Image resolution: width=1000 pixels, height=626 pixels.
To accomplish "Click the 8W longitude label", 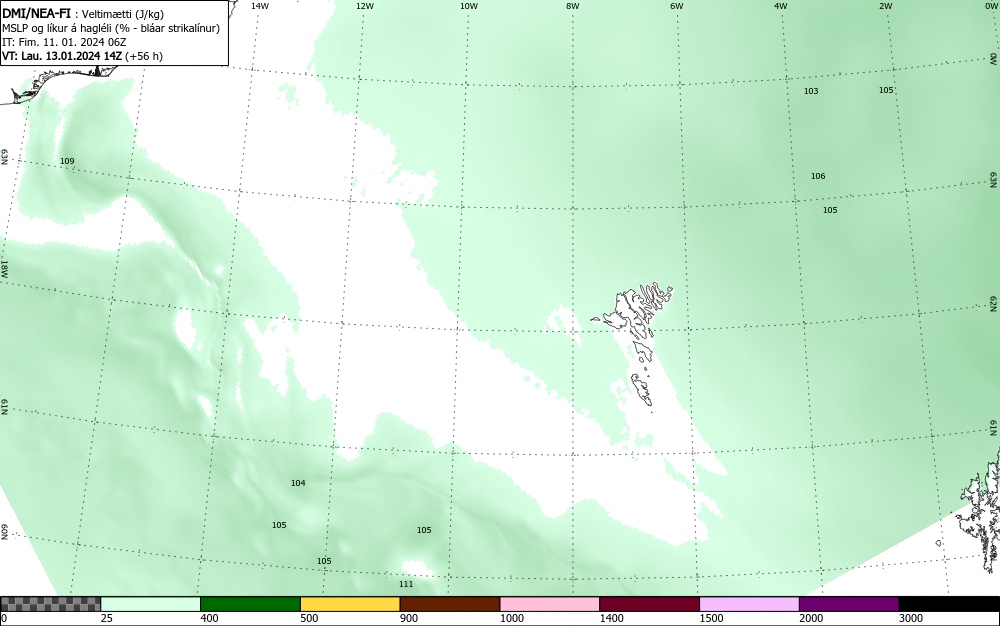I will pyautogui.click(x=573, y=6).
